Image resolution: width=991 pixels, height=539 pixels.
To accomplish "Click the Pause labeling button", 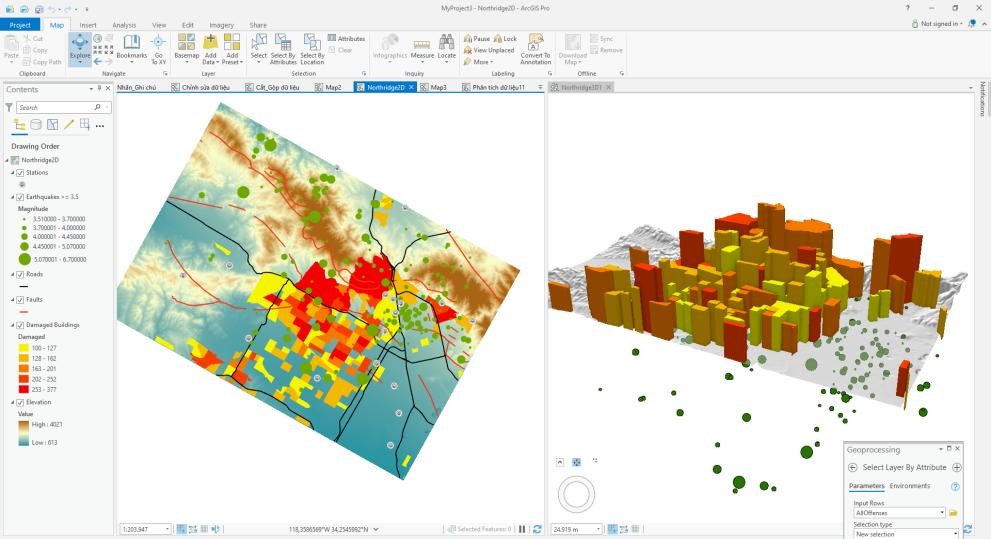I will pyautogui.click(x=476, y=39).
